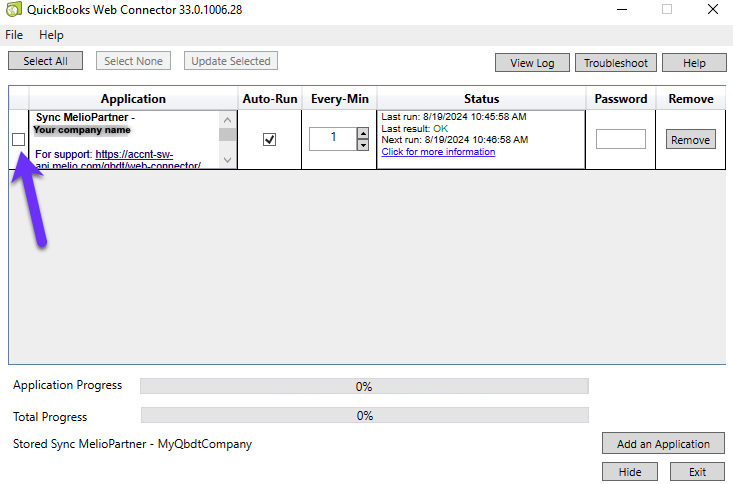Open the Click for more information link
The image size is (733, 484).
click(x=438, y=152)
